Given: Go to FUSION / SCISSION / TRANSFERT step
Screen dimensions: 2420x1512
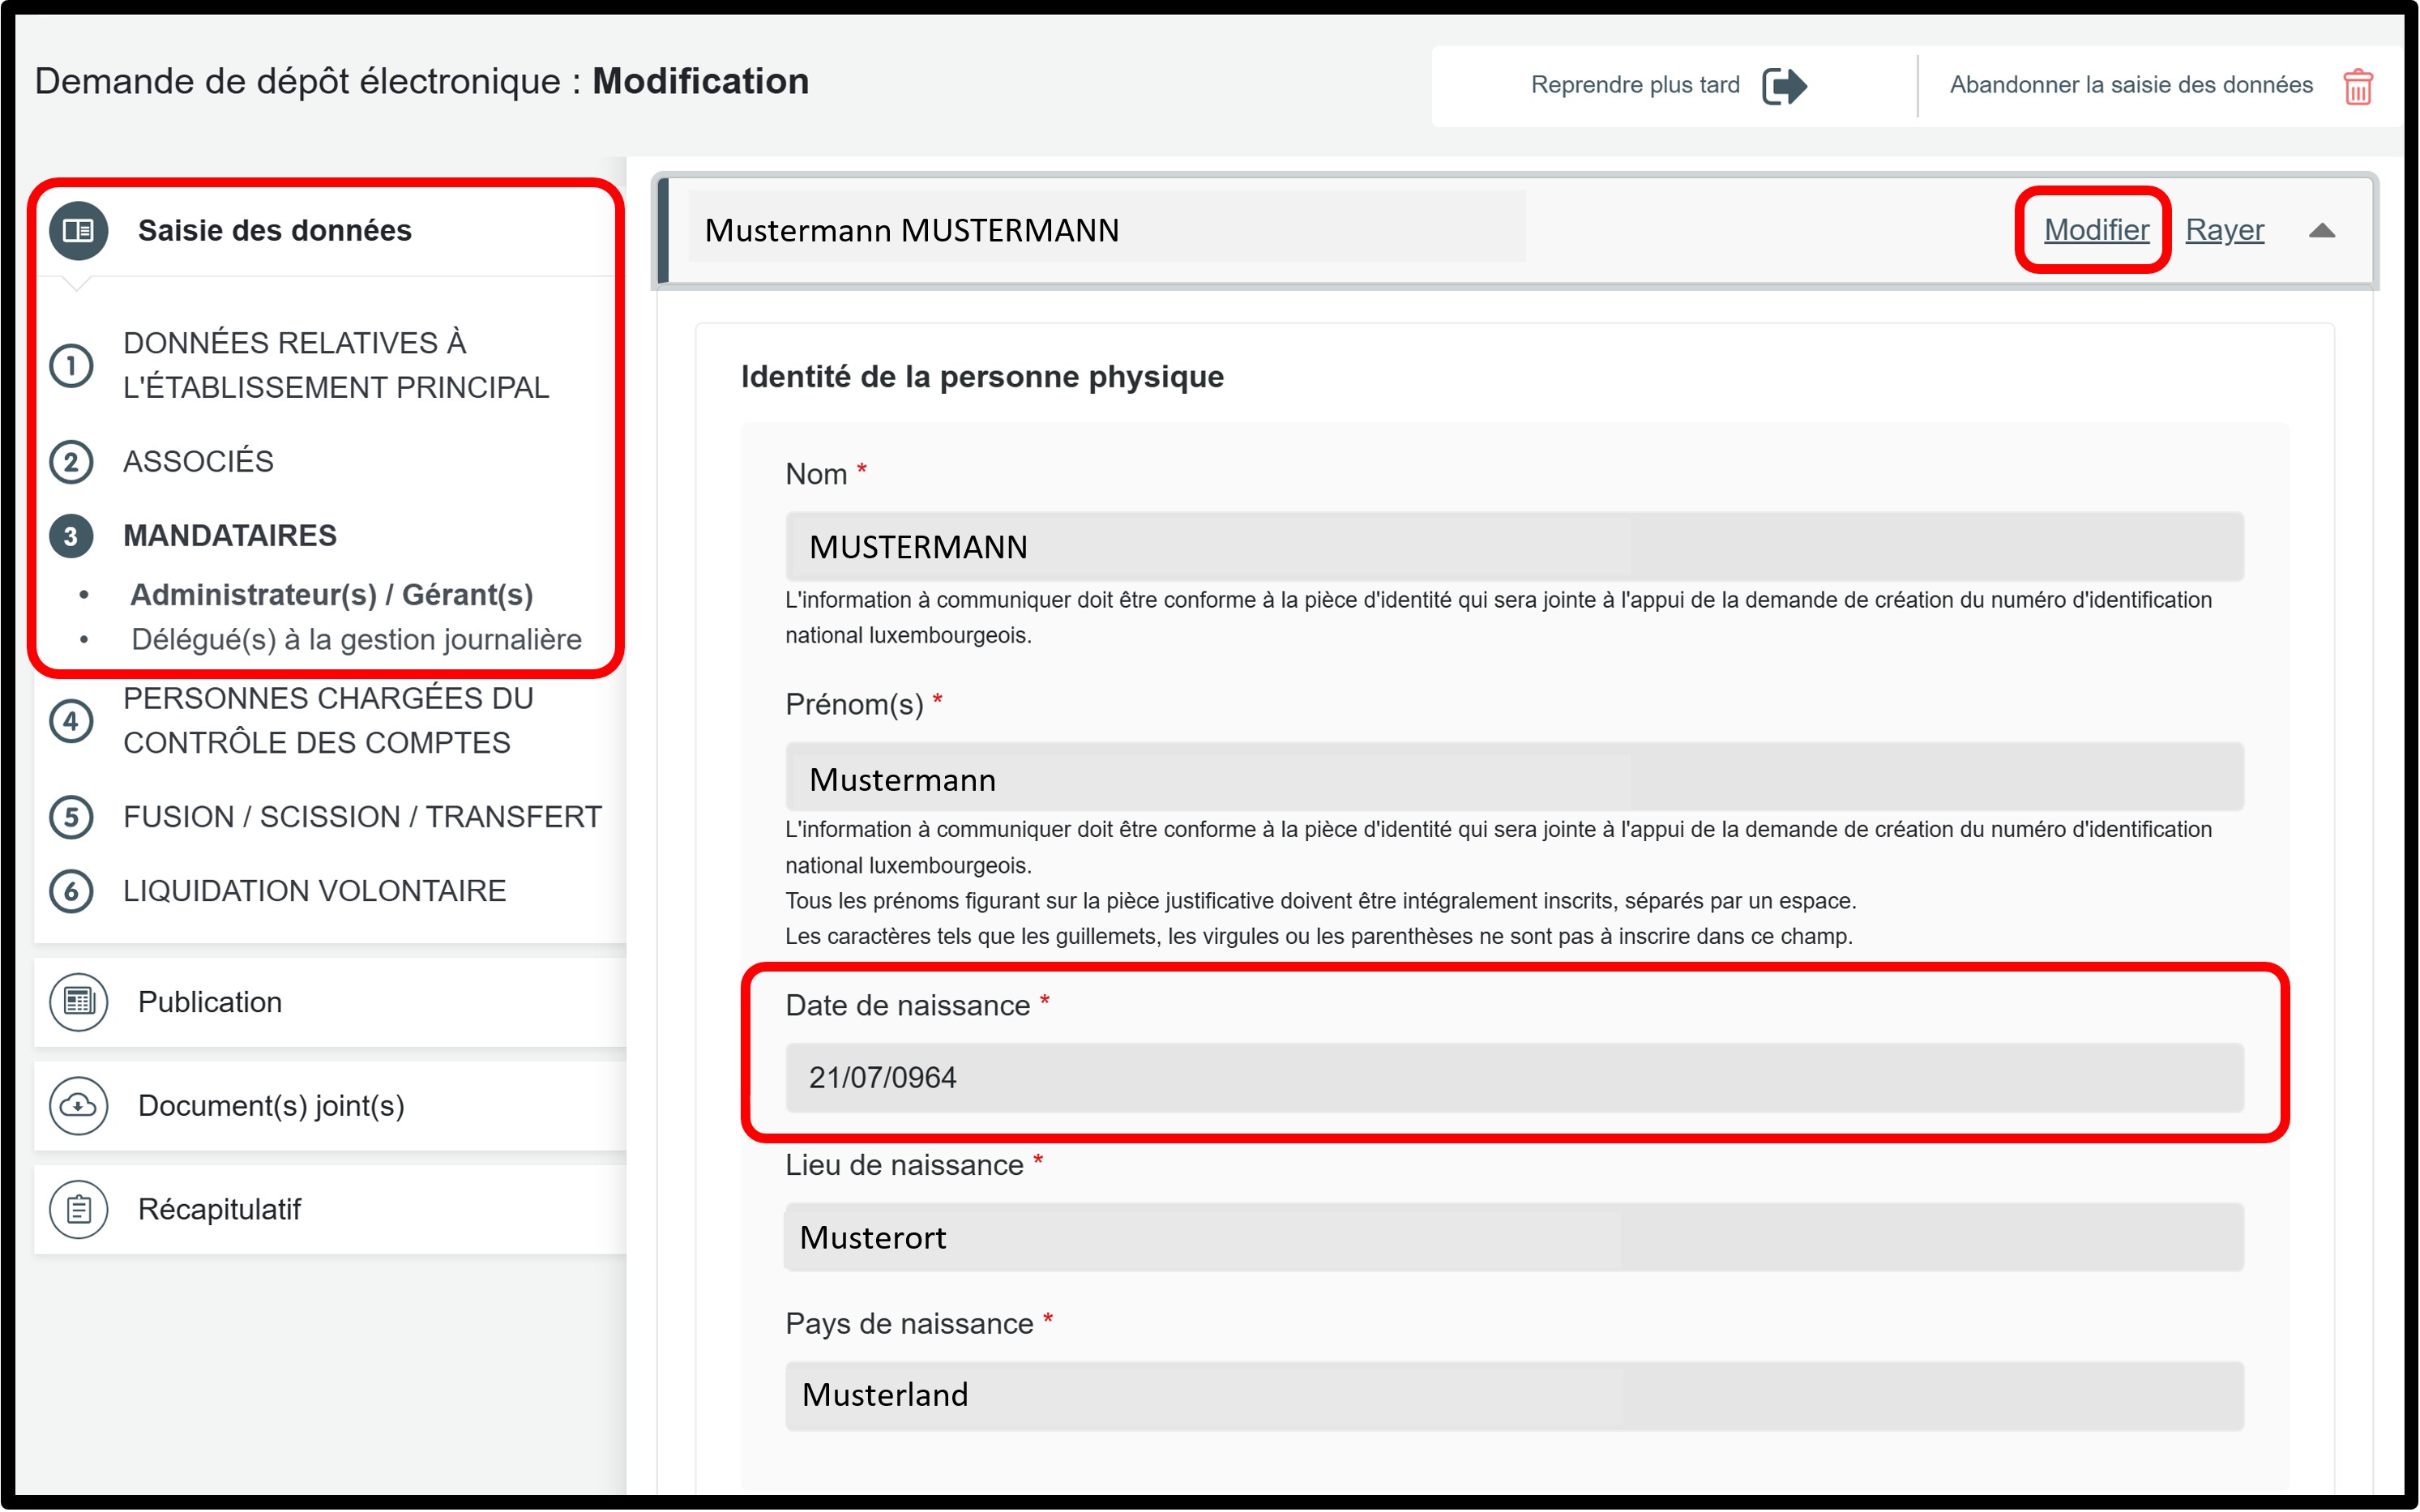Looking at the screenshot, I should point(362,817).
